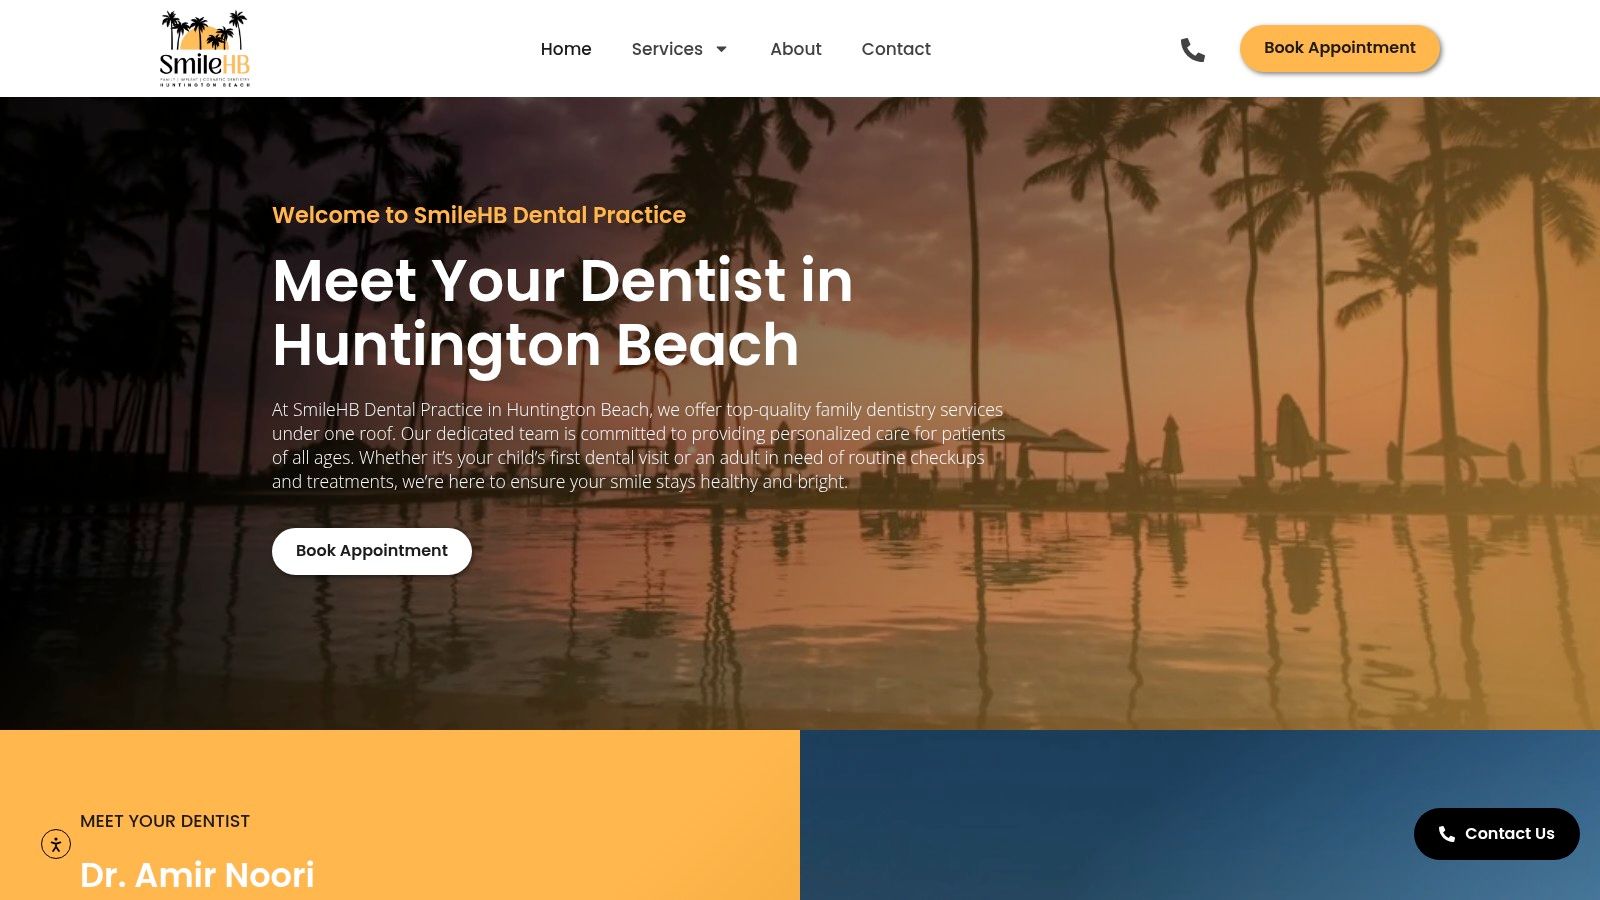1600x900 pixels.
Task: Select Contact in the top navigation
Action: point(896,49)
